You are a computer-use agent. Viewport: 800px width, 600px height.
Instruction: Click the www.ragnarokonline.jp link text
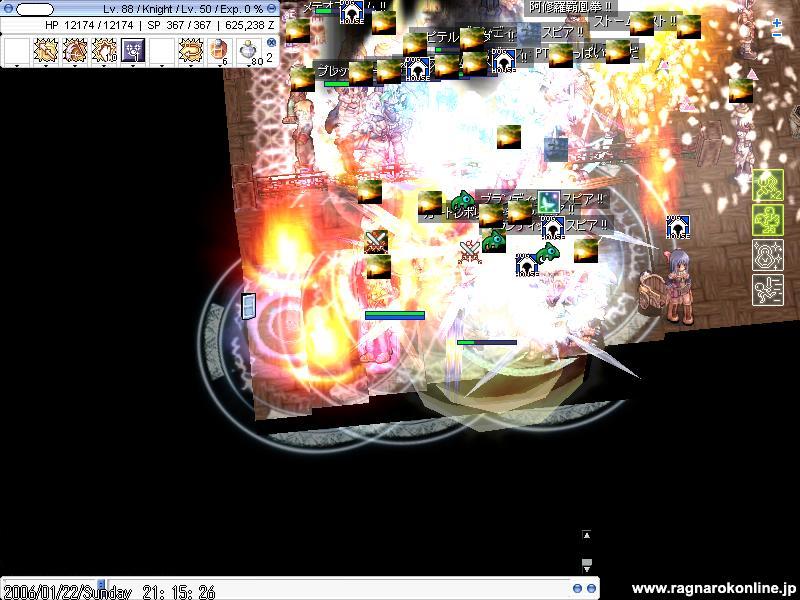click(714, 588)
